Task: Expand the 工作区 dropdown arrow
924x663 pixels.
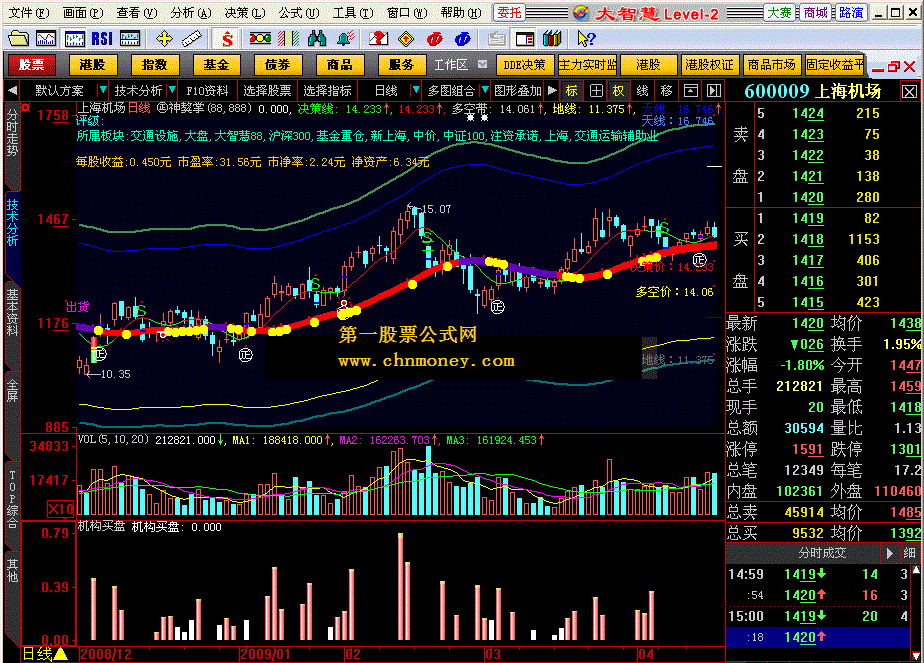Action: [483, 64]
